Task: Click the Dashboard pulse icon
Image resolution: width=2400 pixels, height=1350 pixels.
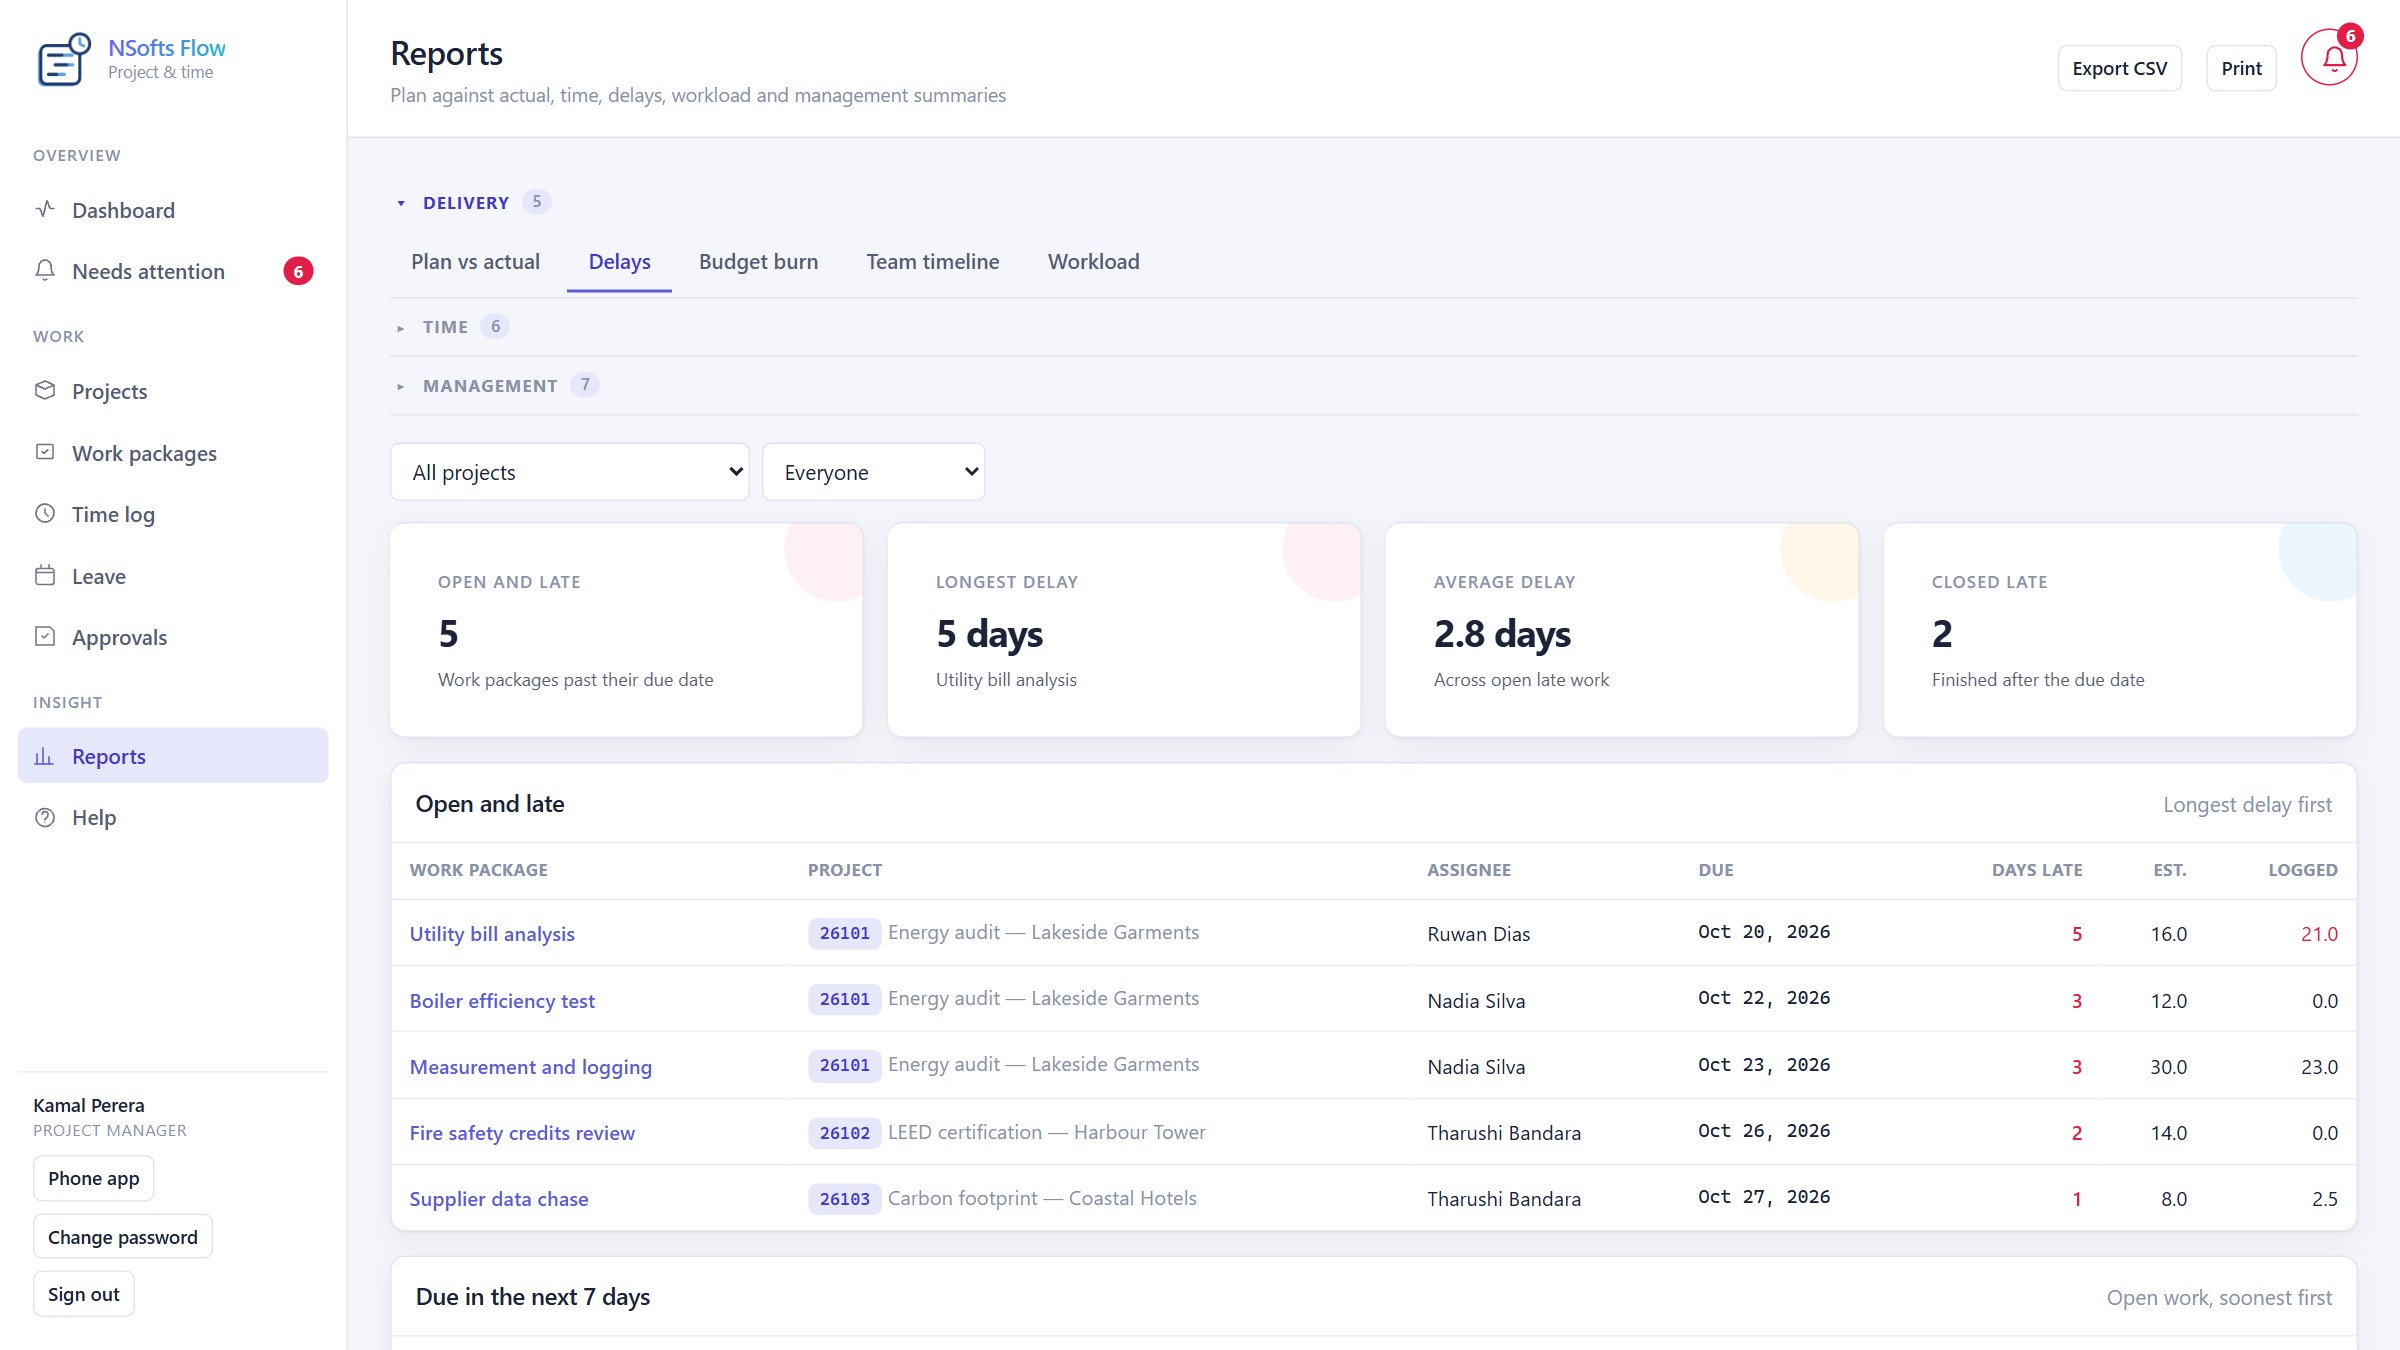Action: click(x=45, y=209)
